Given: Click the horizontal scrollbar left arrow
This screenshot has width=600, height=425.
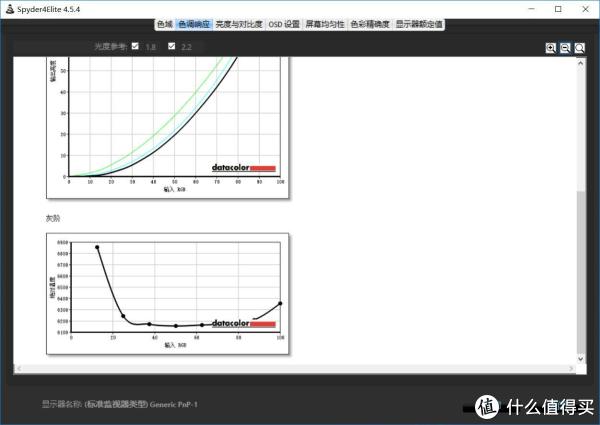Looking at the screenshot, I should coord(19,368).
